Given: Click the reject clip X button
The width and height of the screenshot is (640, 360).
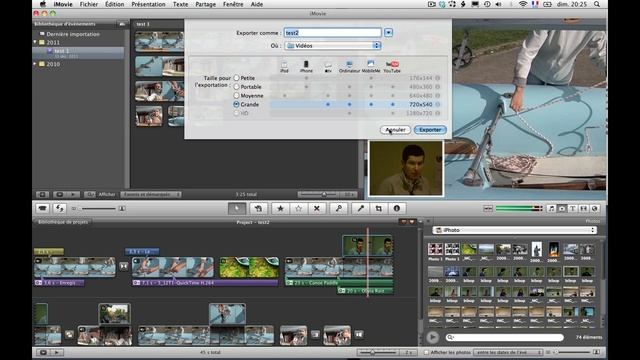Looking at the screenshot, I should pos(317,209).
